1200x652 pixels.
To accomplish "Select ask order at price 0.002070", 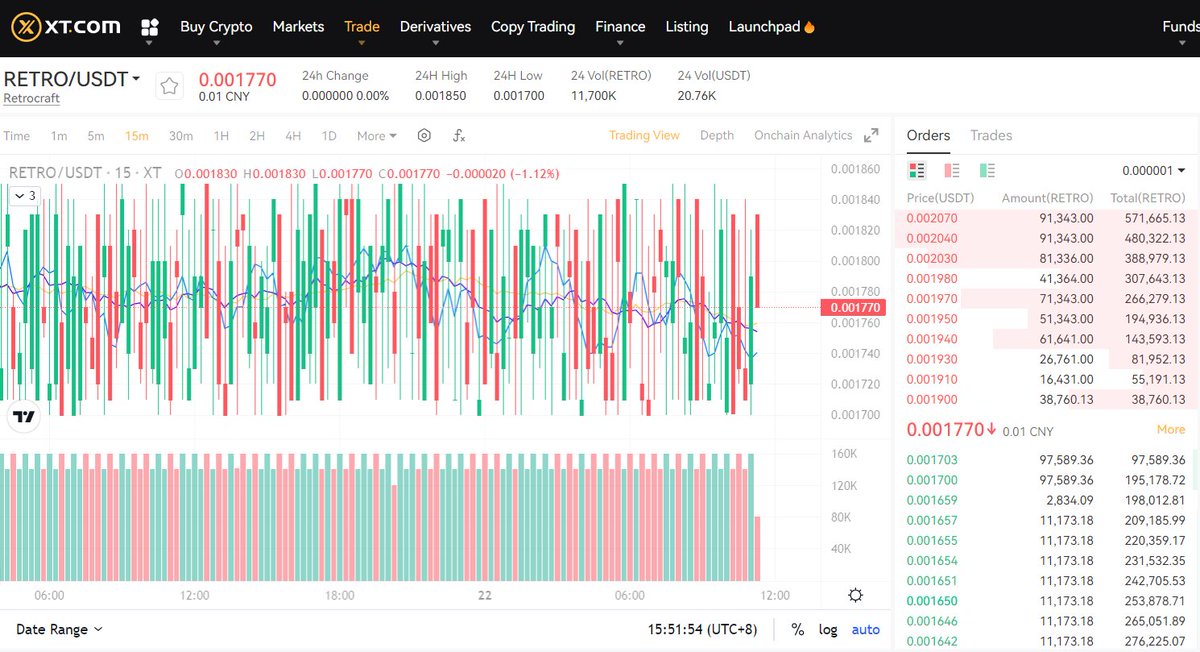I will [1046, 218].
